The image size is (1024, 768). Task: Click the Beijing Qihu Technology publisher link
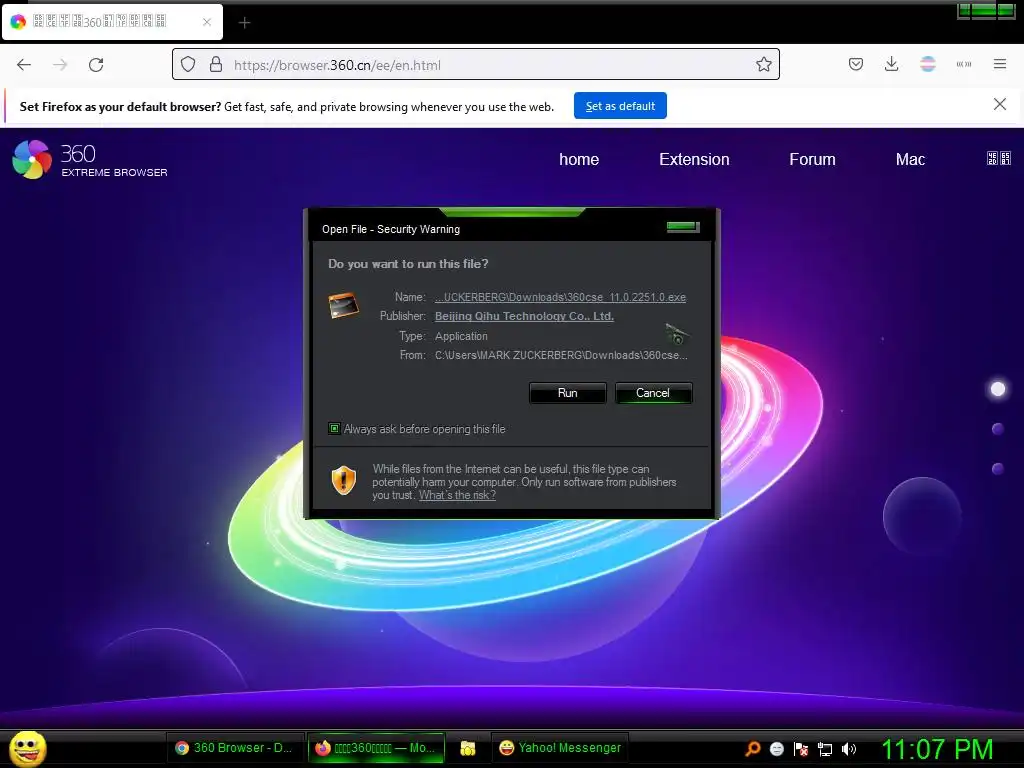click(524, 316)
